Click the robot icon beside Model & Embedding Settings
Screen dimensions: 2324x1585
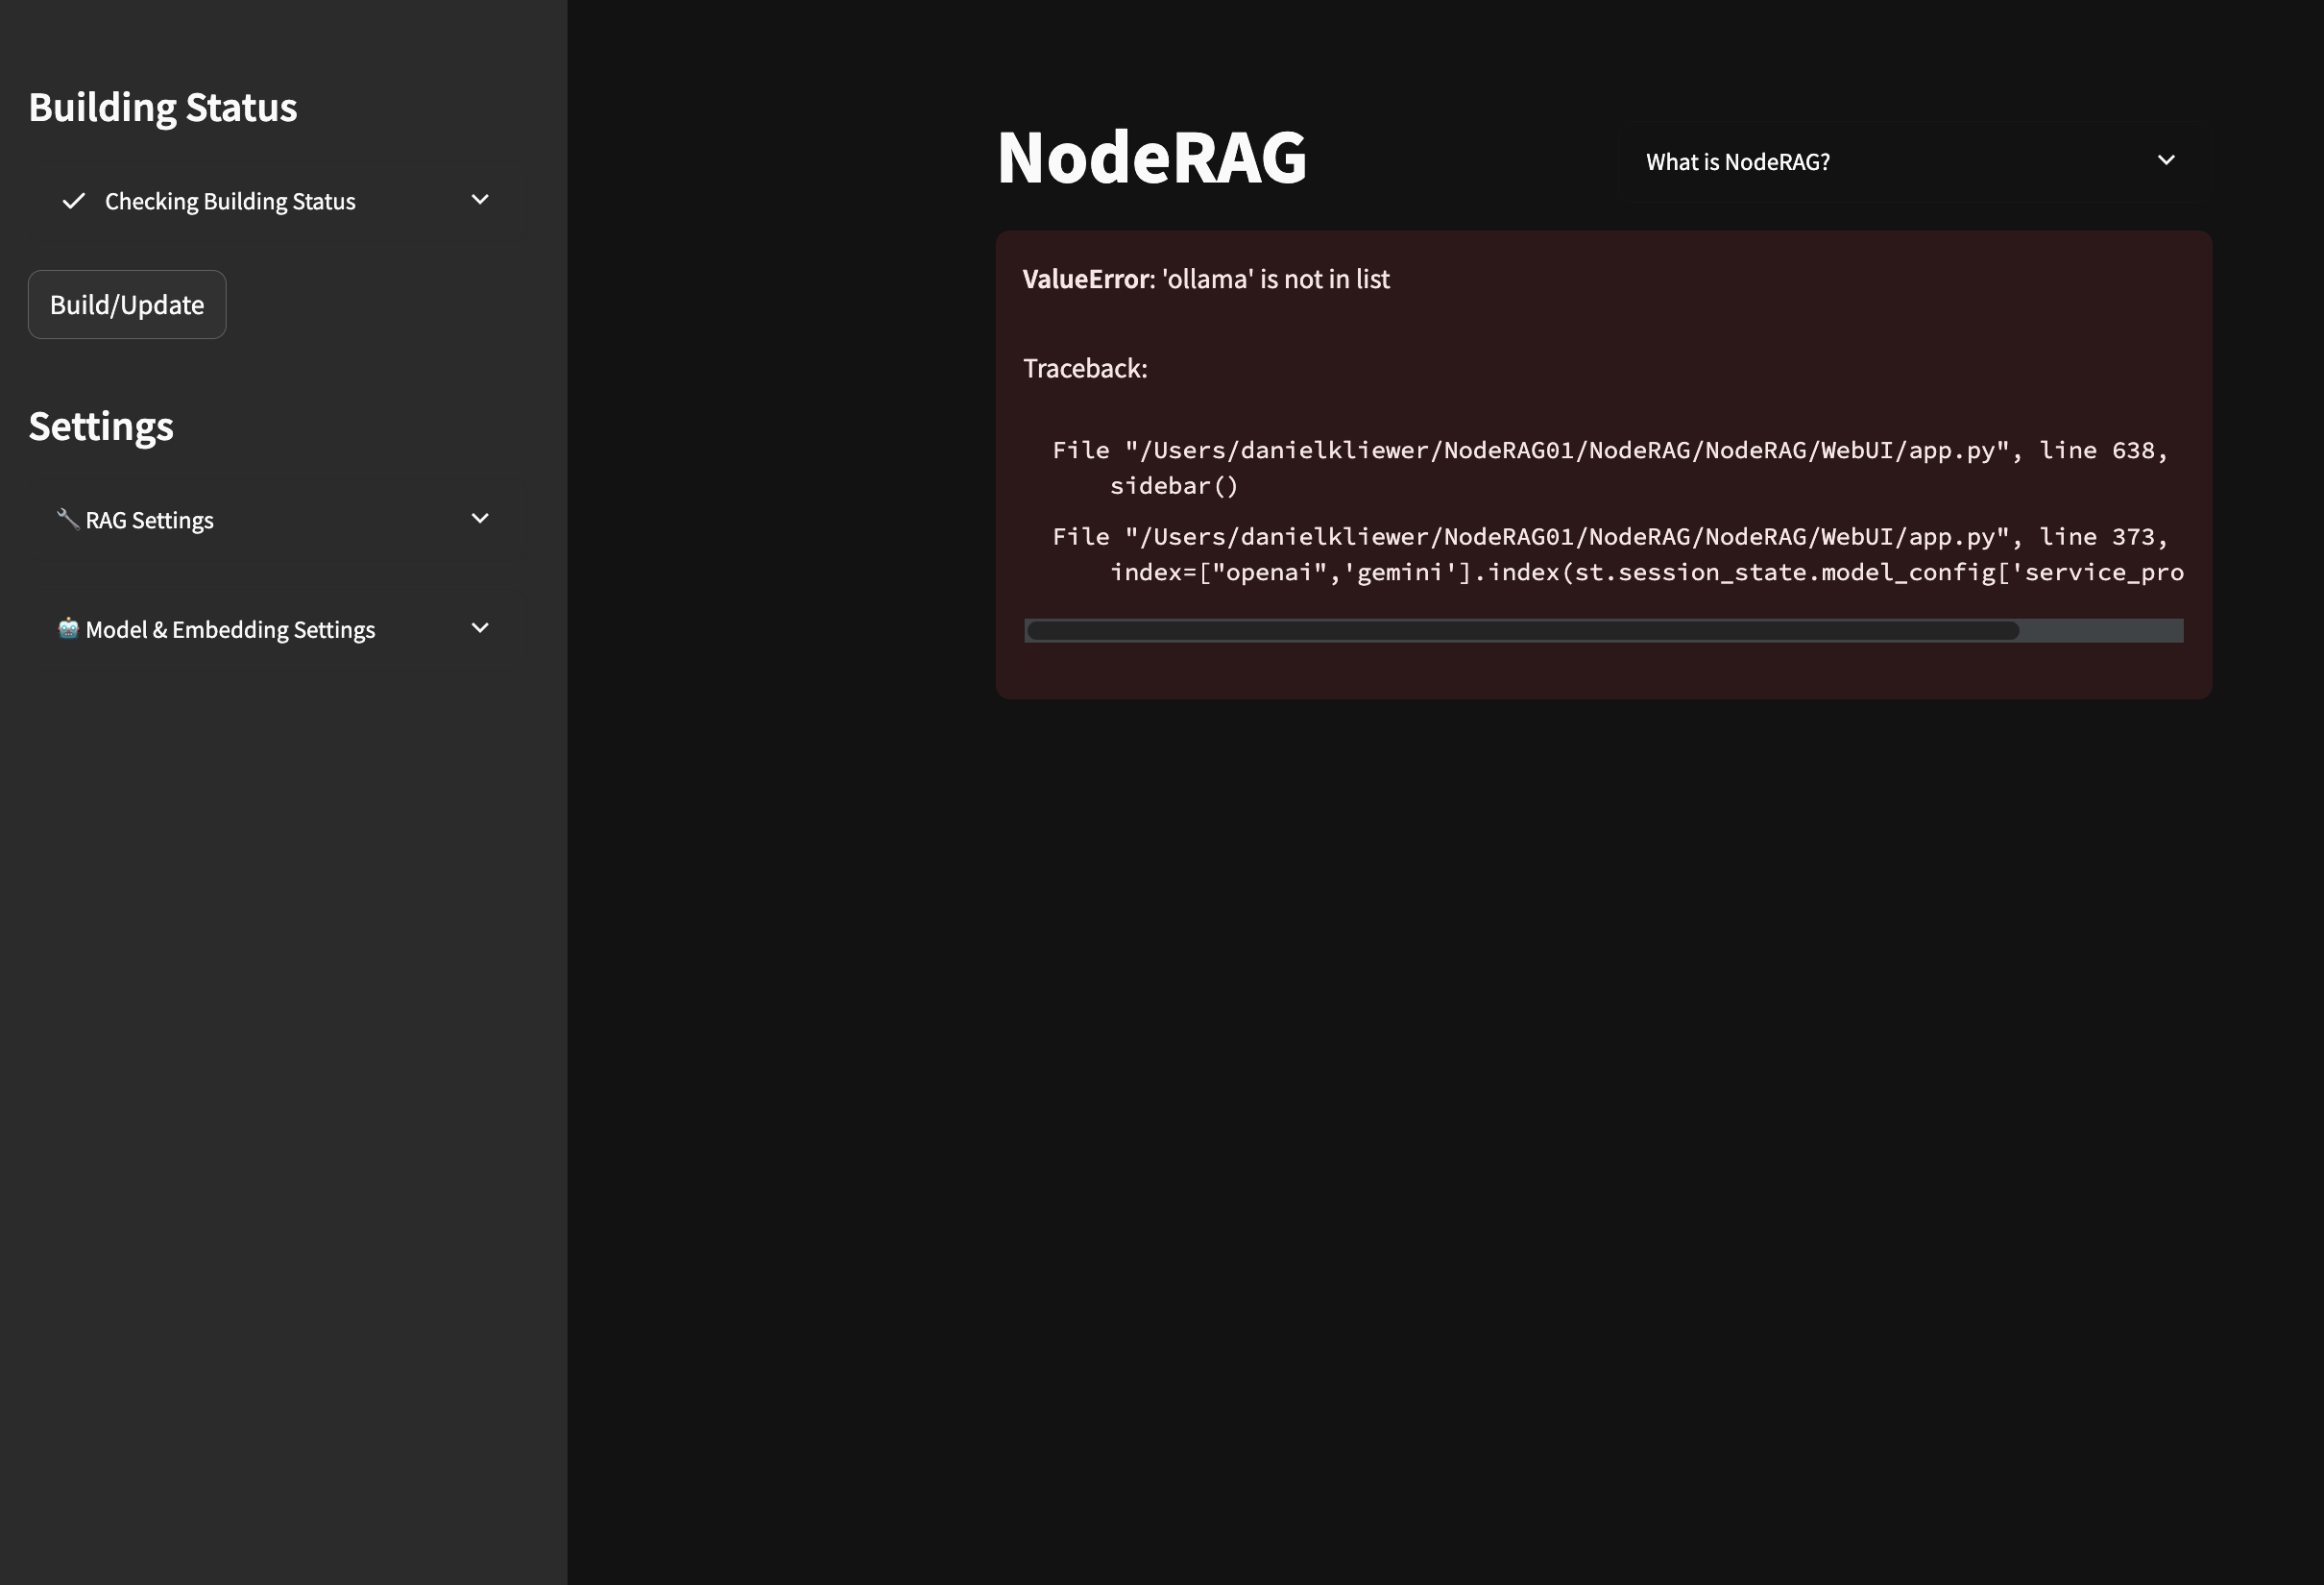(x=68, y=628)
